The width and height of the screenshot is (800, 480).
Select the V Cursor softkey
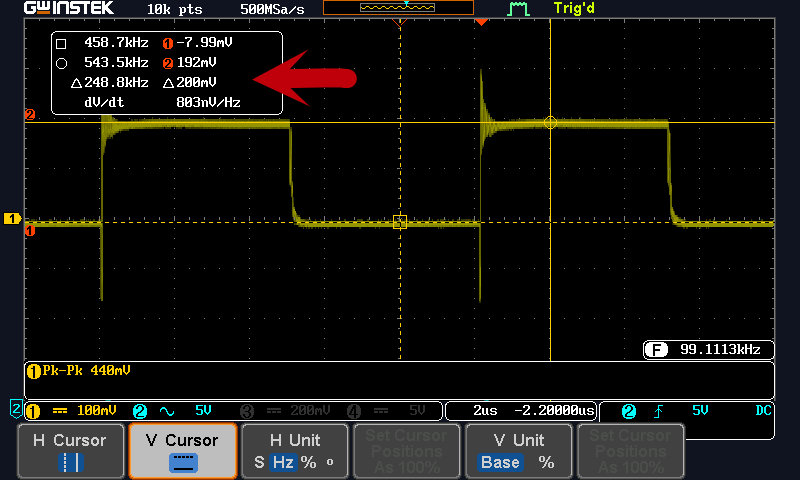pos(183,451)
